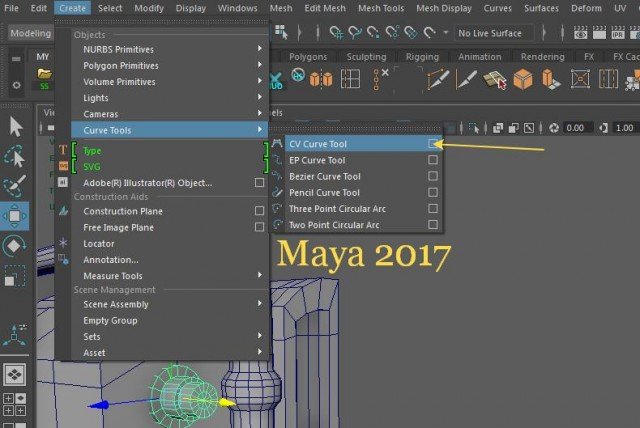Click the IPR render icon
Screen dimensions: 640x428
click(618, 33)
